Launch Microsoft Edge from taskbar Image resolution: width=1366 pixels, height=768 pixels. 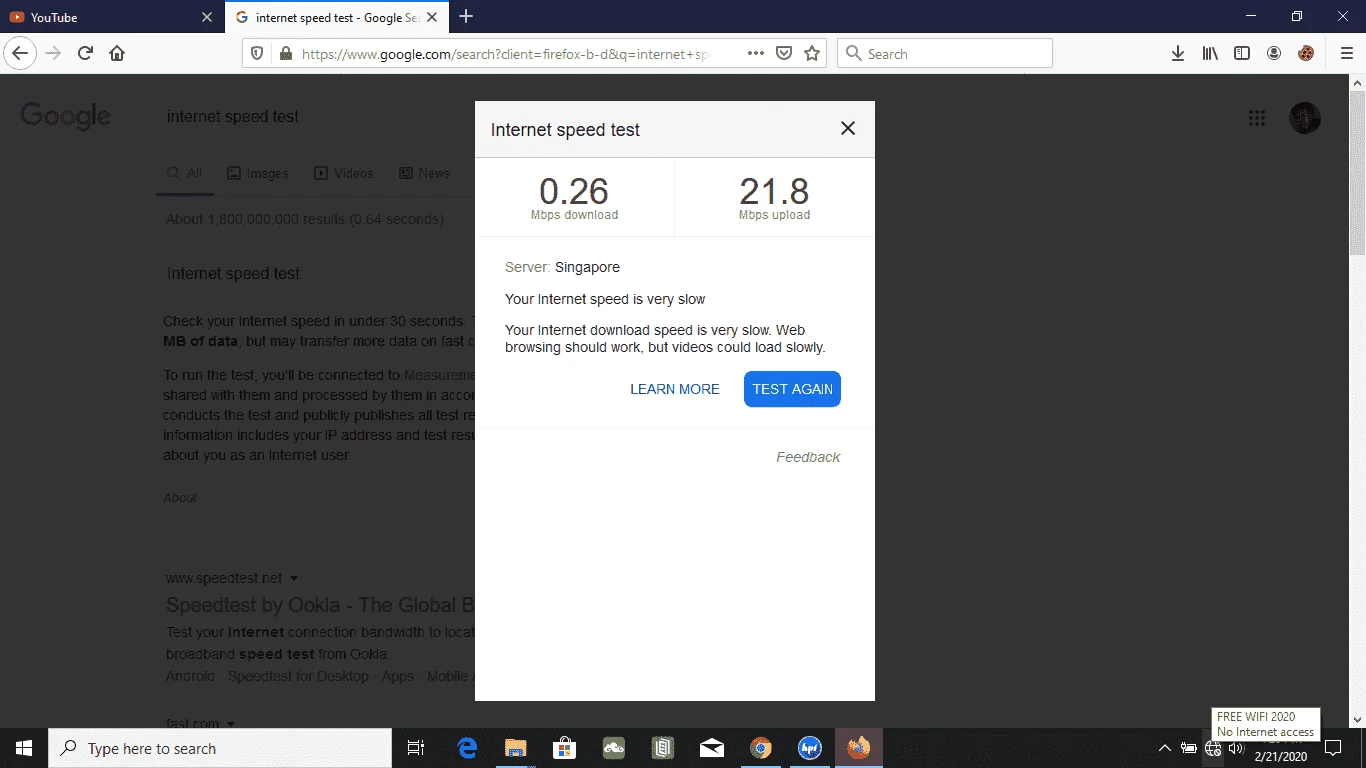[x=467, y=748]
